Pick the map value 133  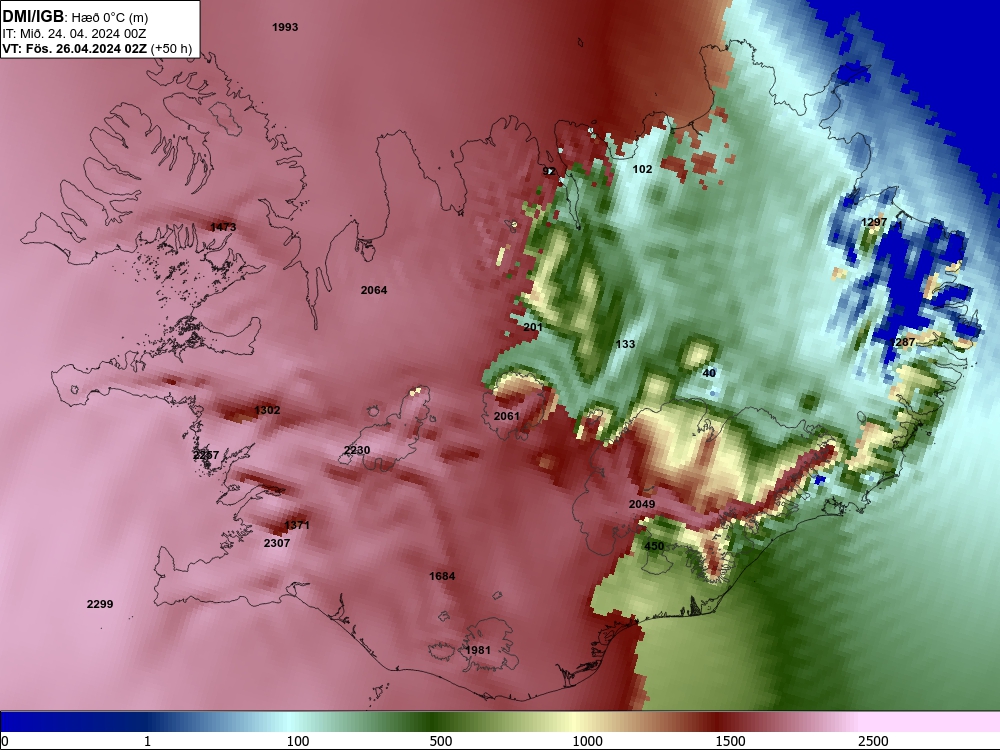625,344
